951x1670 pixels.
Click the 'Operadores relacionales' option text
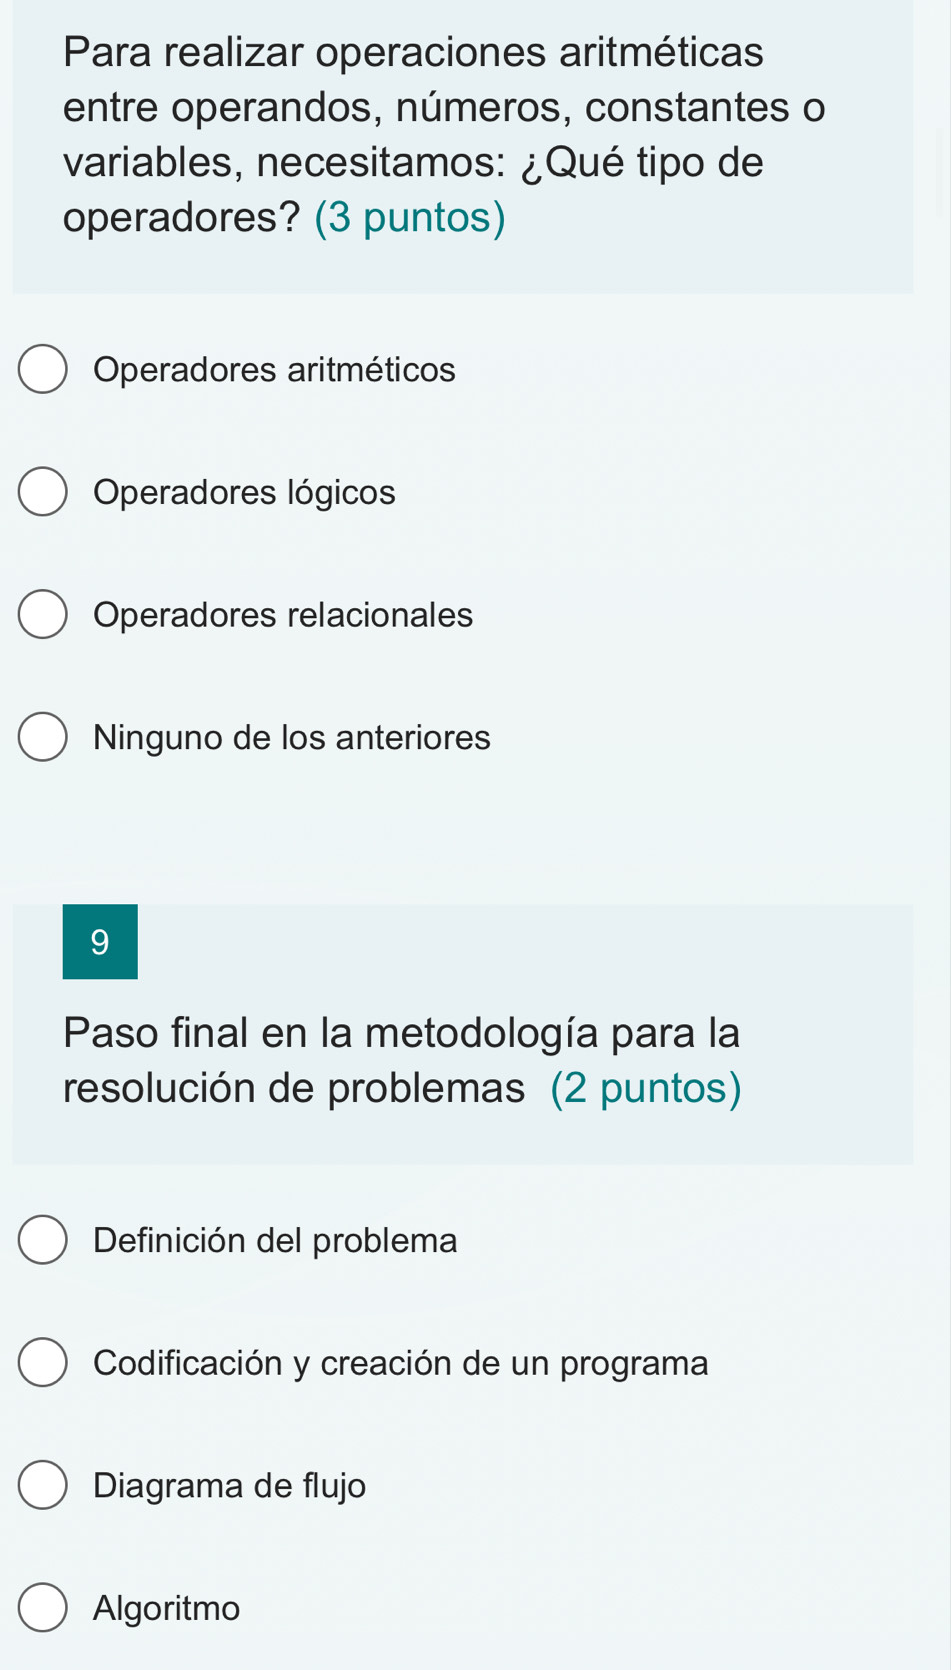point(283,615)
